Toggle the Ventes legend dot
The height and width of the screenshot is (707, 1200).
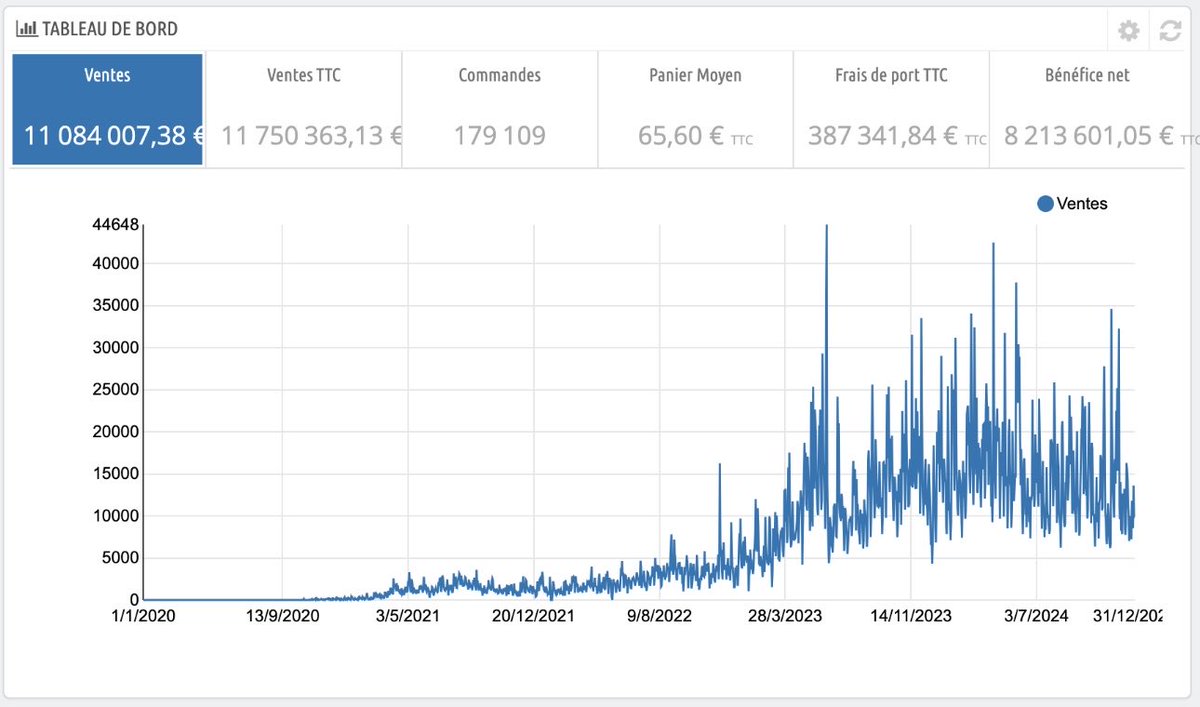click(x=1045, y=203)
